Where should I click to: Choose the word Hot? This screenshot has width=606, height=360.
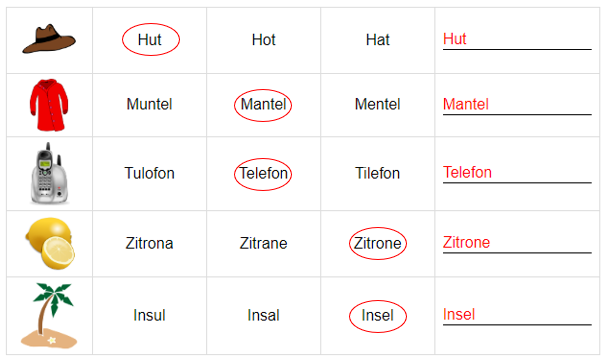264,40
